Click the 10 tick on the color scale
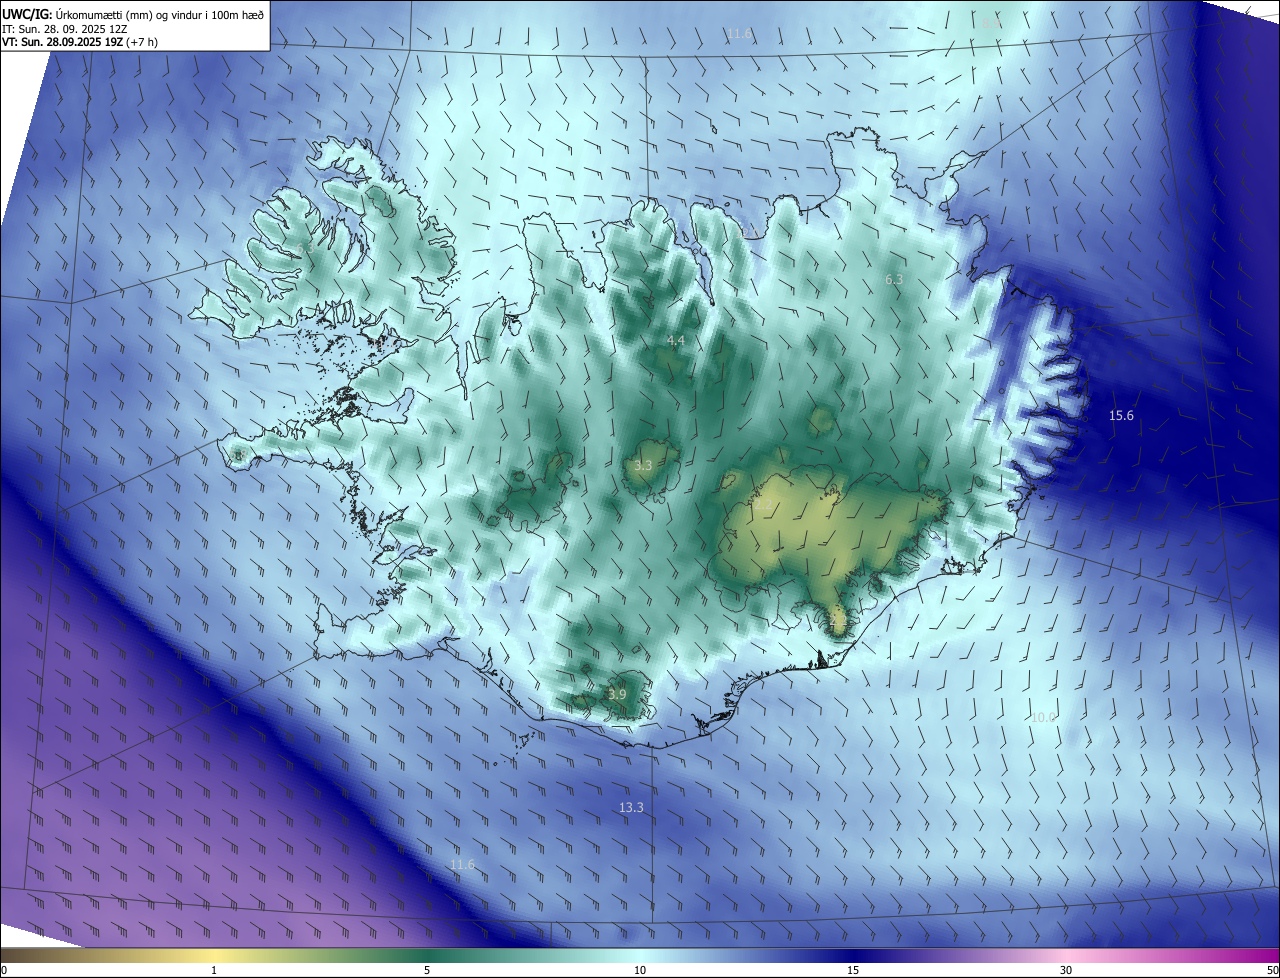This screenshot has height=978, width=1280. click(x=640, y=970)
